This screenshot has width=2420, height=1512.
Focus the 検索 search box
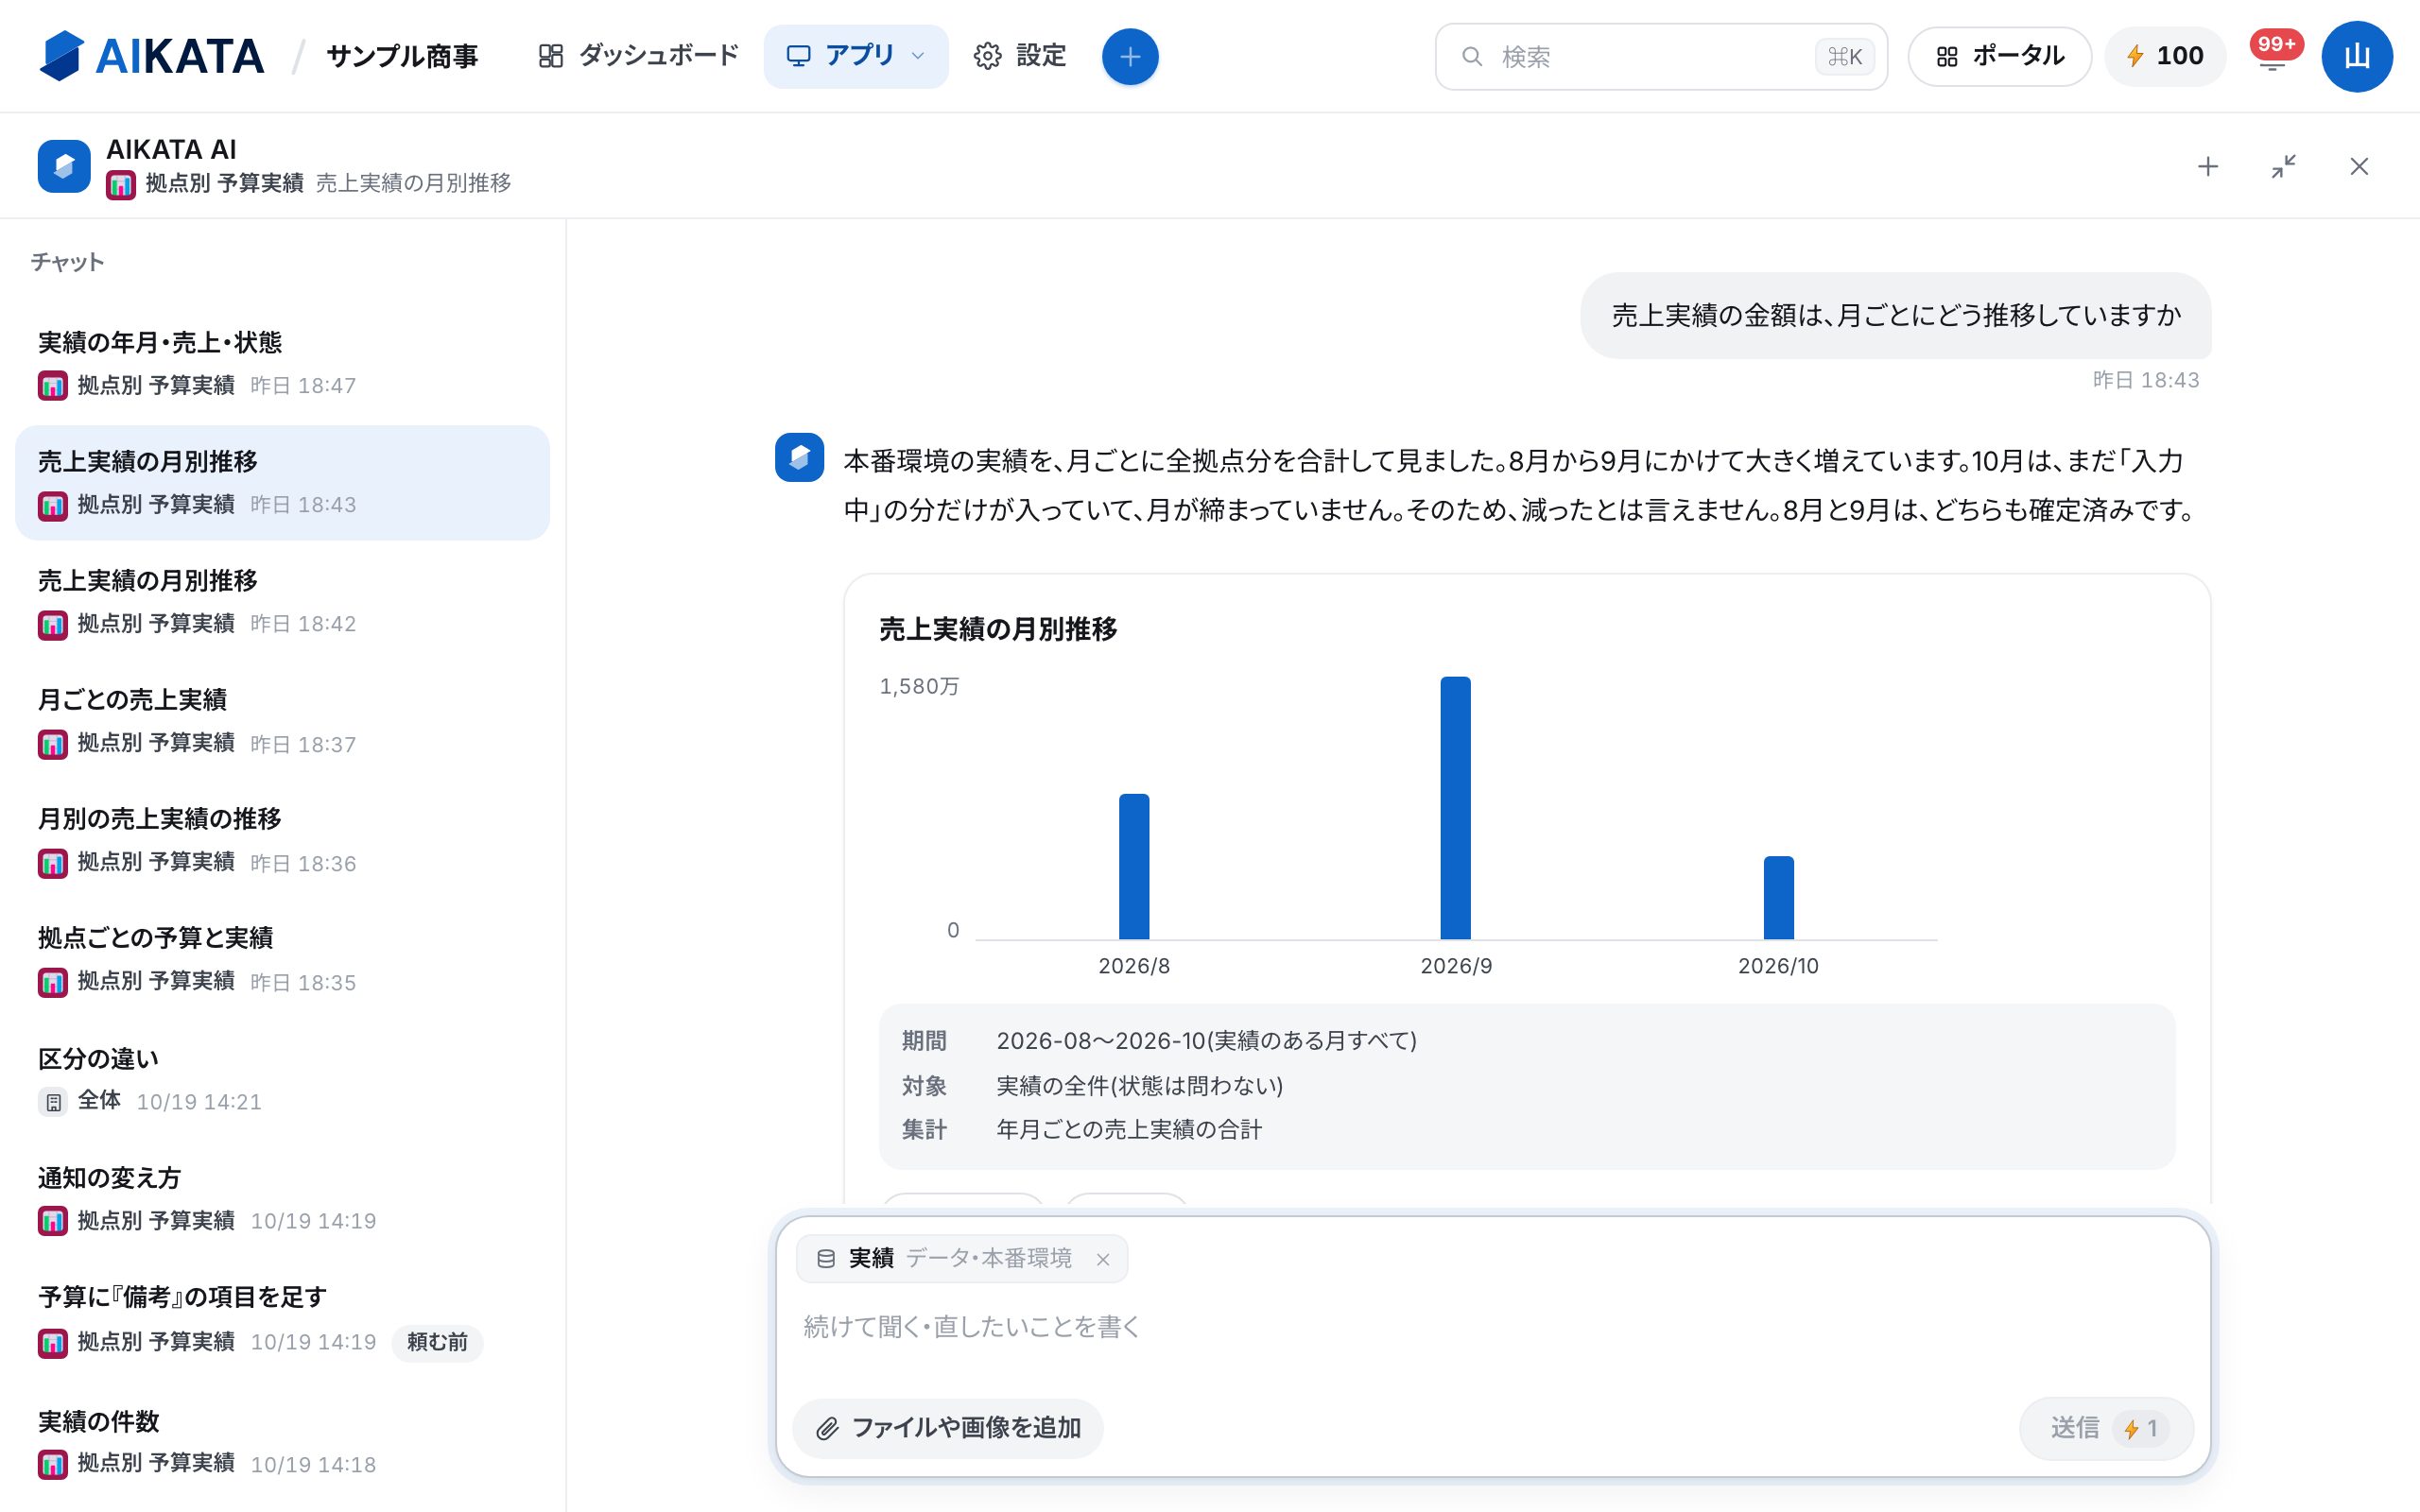[1661, 57]
